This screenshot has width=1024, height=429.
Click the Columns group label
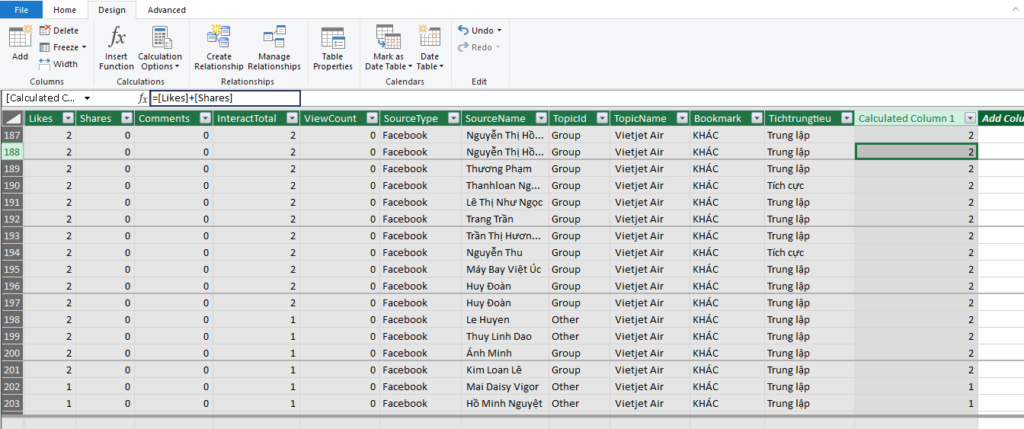point(47,82)
